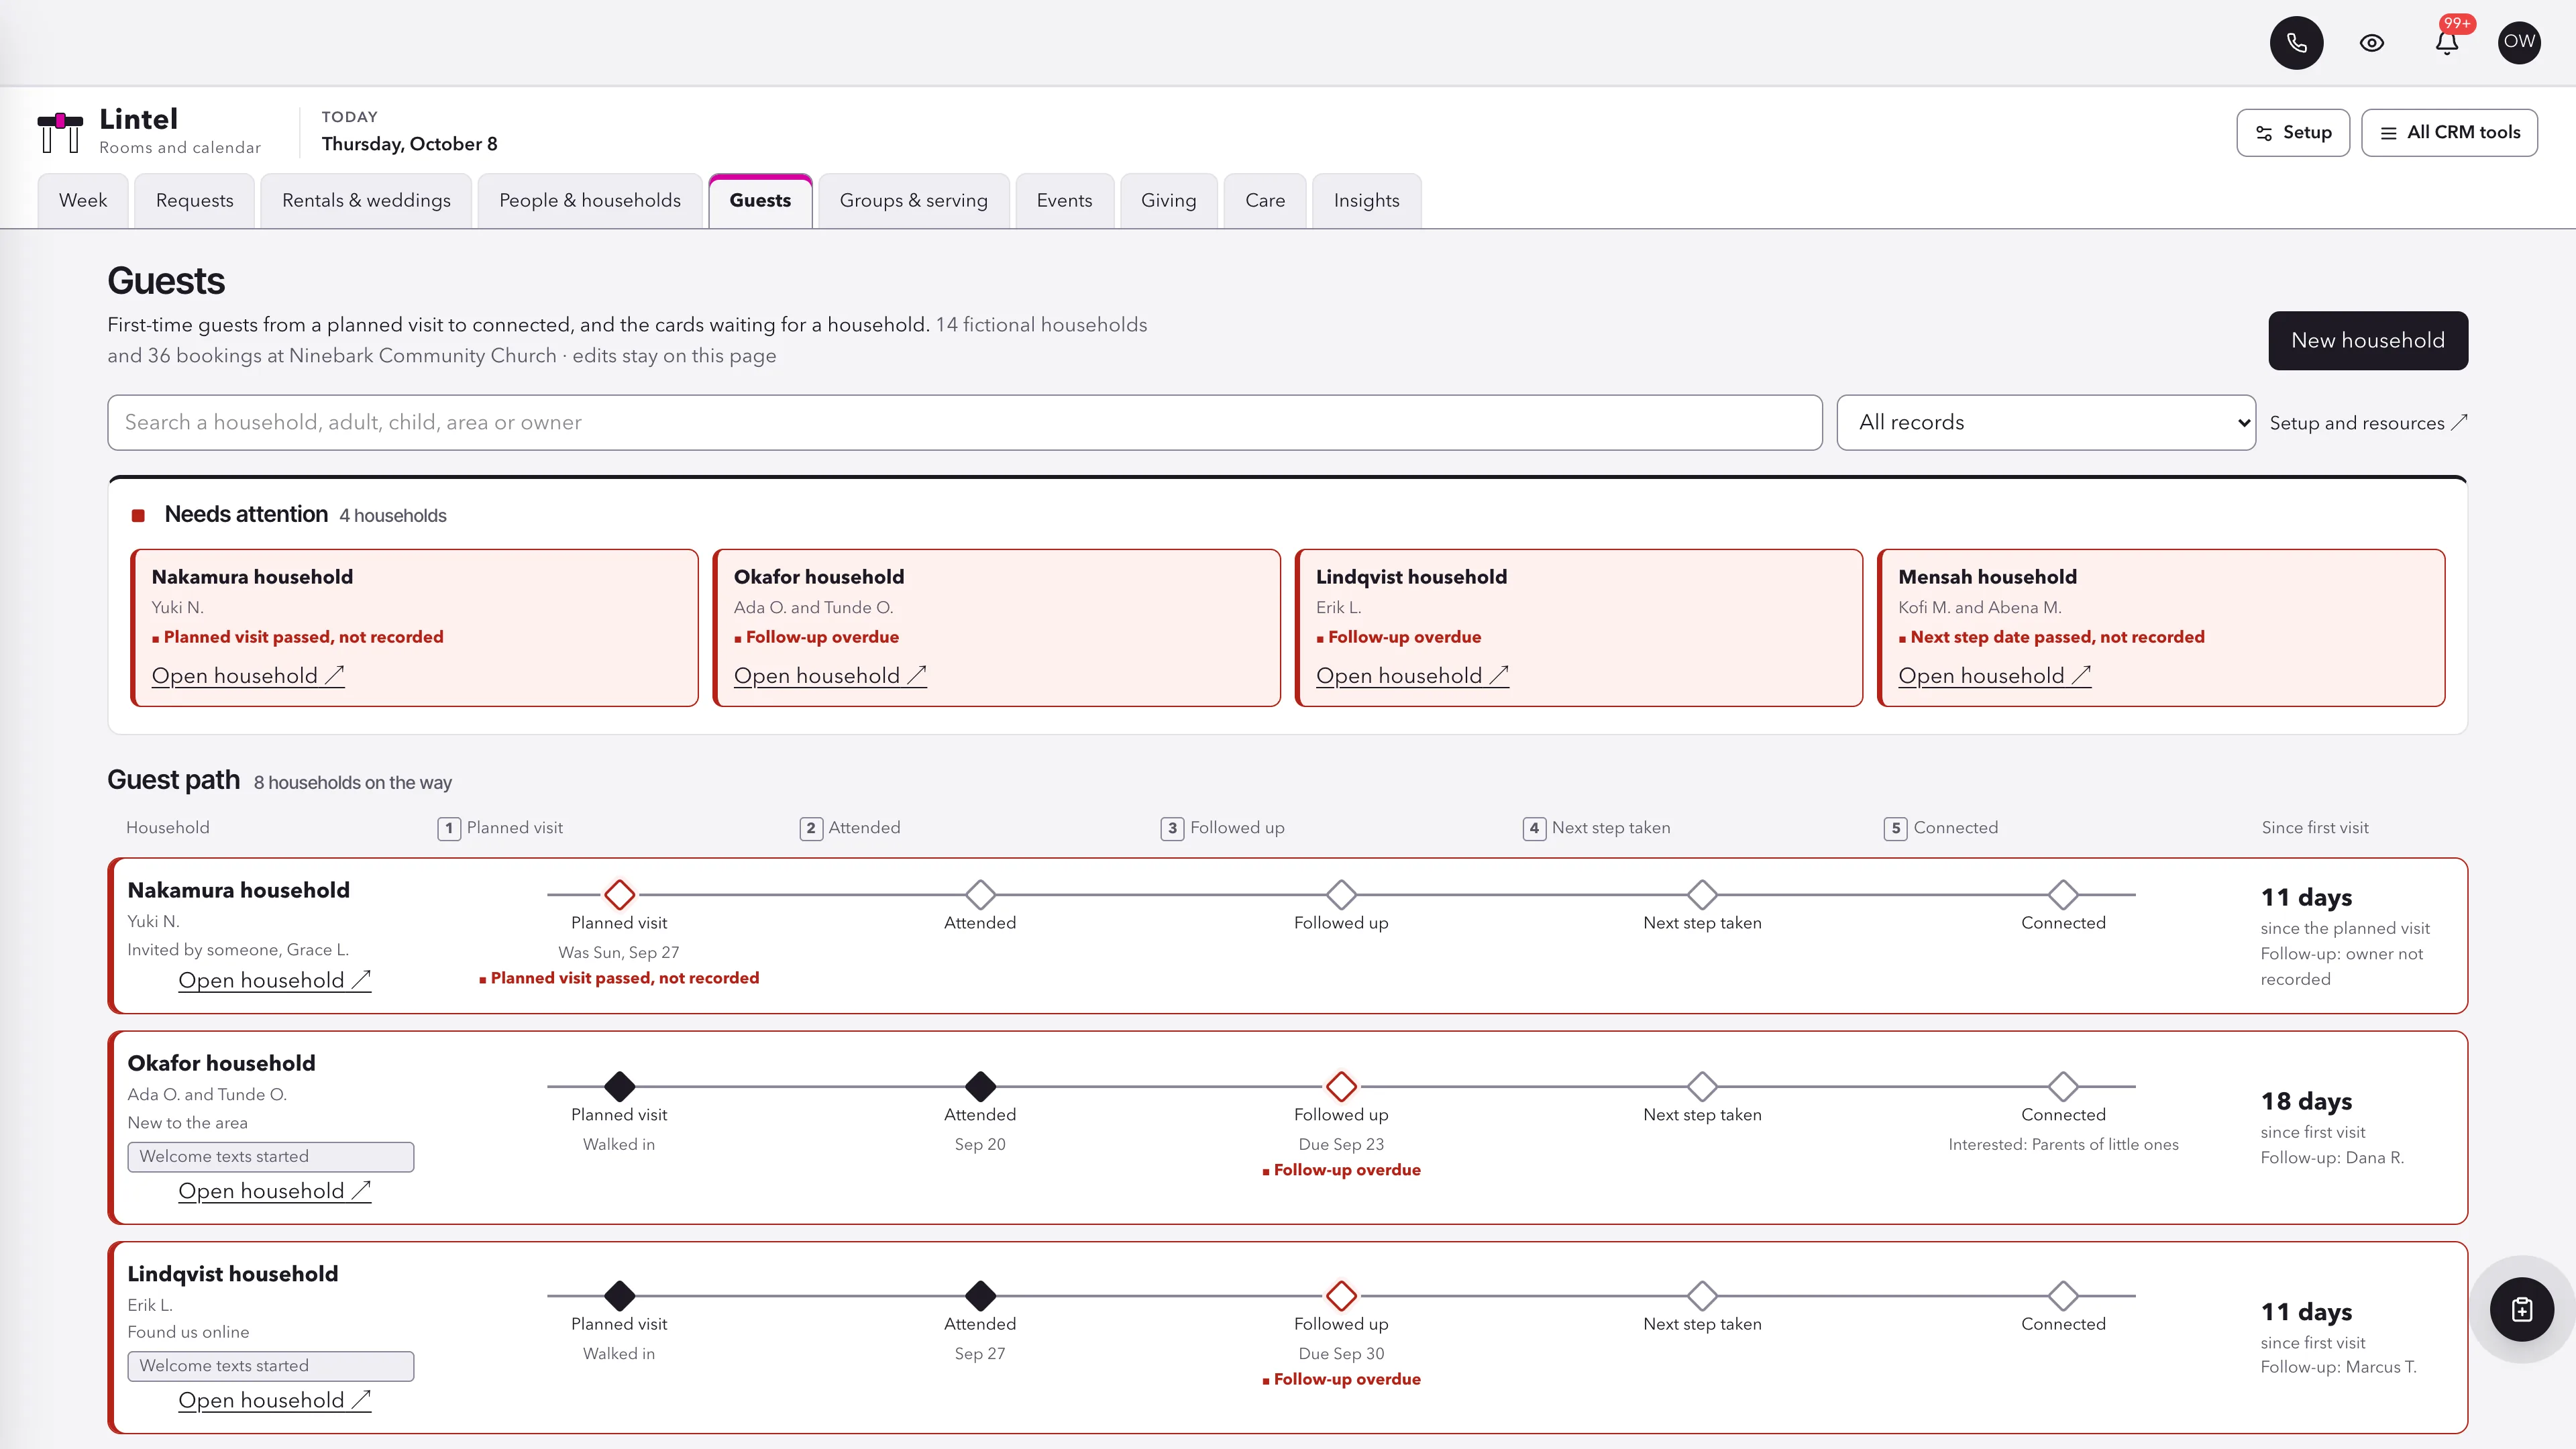
Task: Switch to the Care tab
Action: (1265, 200)
